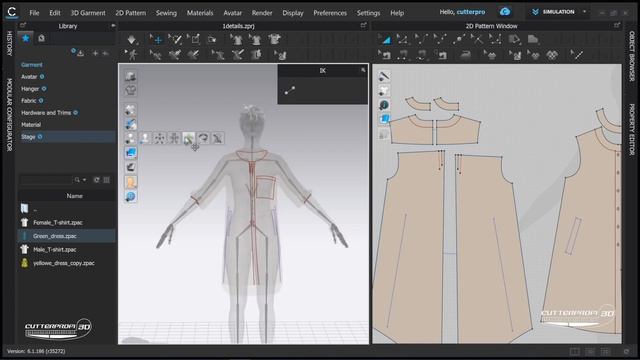Screen dimensions: 640x360
Task: Click the Simulate downward-arrow tool in 3D toolbar
Action: point(131,40)
